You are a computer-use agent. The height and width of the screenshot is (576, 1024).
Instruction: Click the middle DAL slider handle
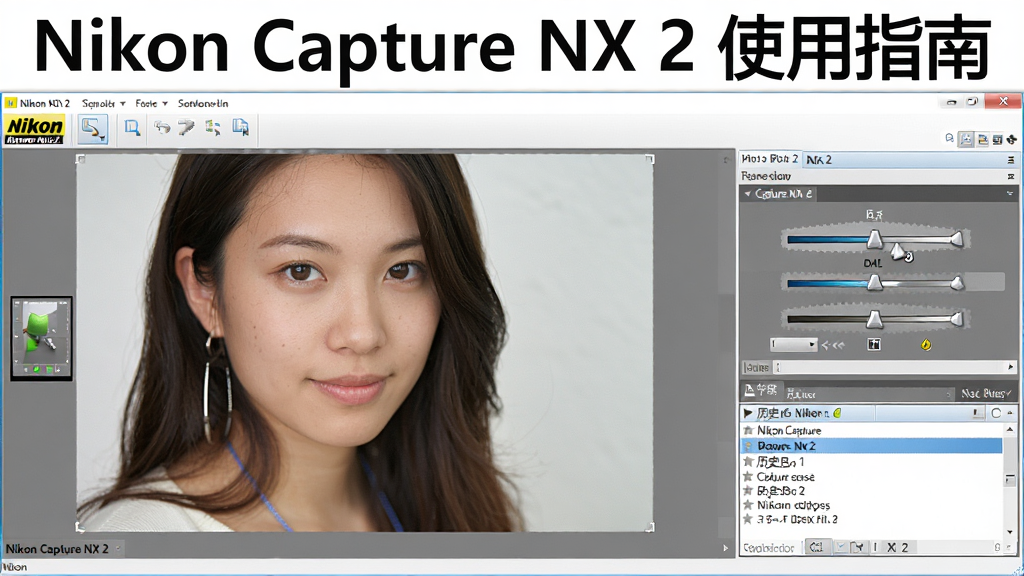click(874, 282)
